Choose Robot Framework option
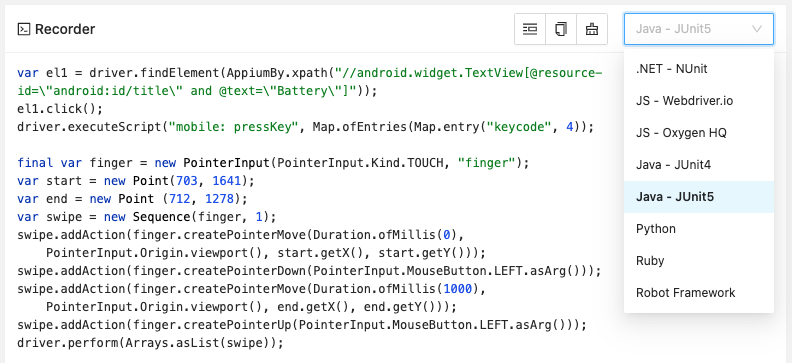792x363 pixels. [x=699, y=293]
